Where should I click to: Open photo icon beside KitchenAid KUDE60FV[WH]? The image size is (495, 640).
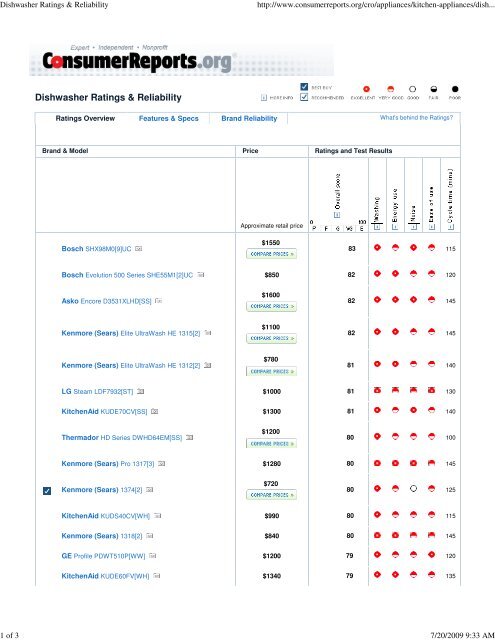157,576
